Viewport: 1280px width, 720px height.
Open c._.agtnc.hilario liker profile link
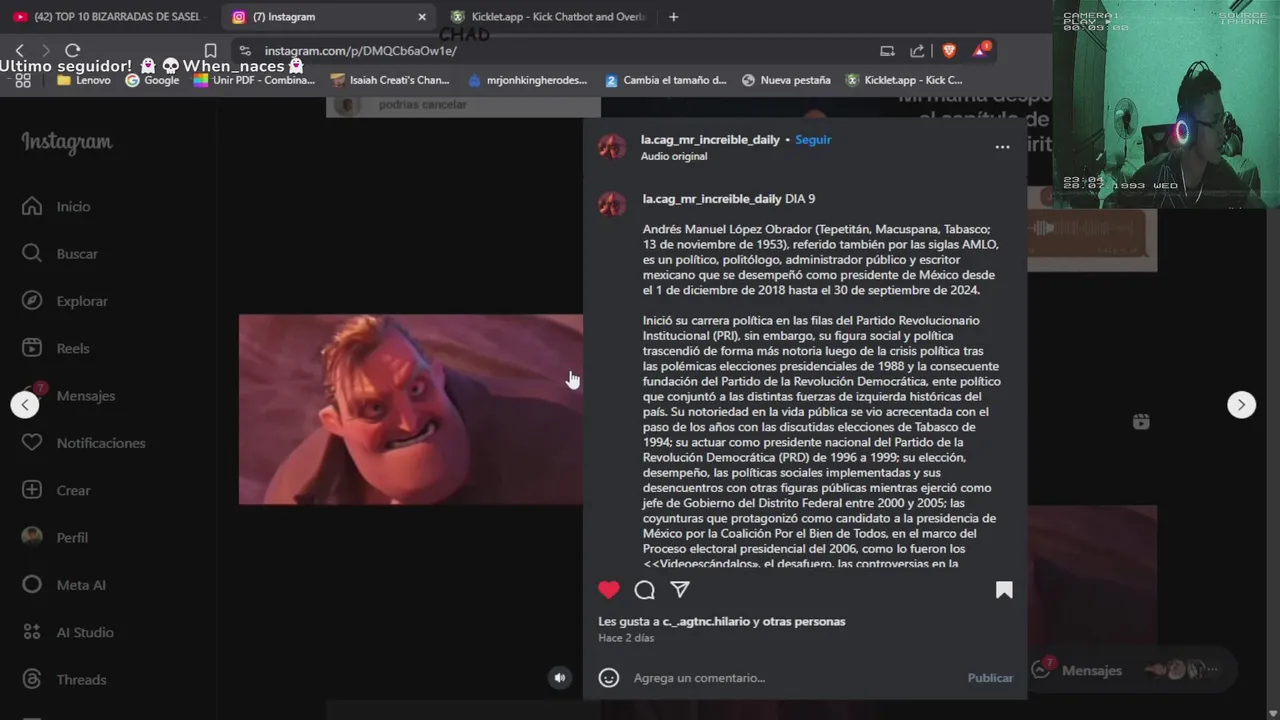(706, 622)
